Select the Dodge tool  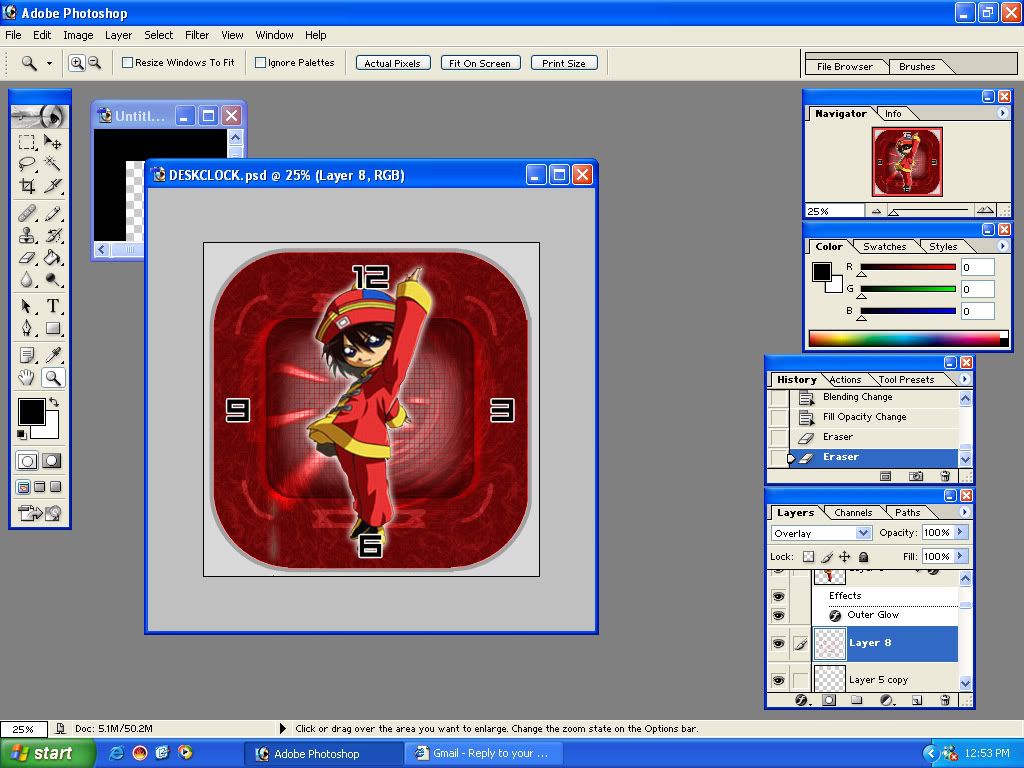click(53, 280)
